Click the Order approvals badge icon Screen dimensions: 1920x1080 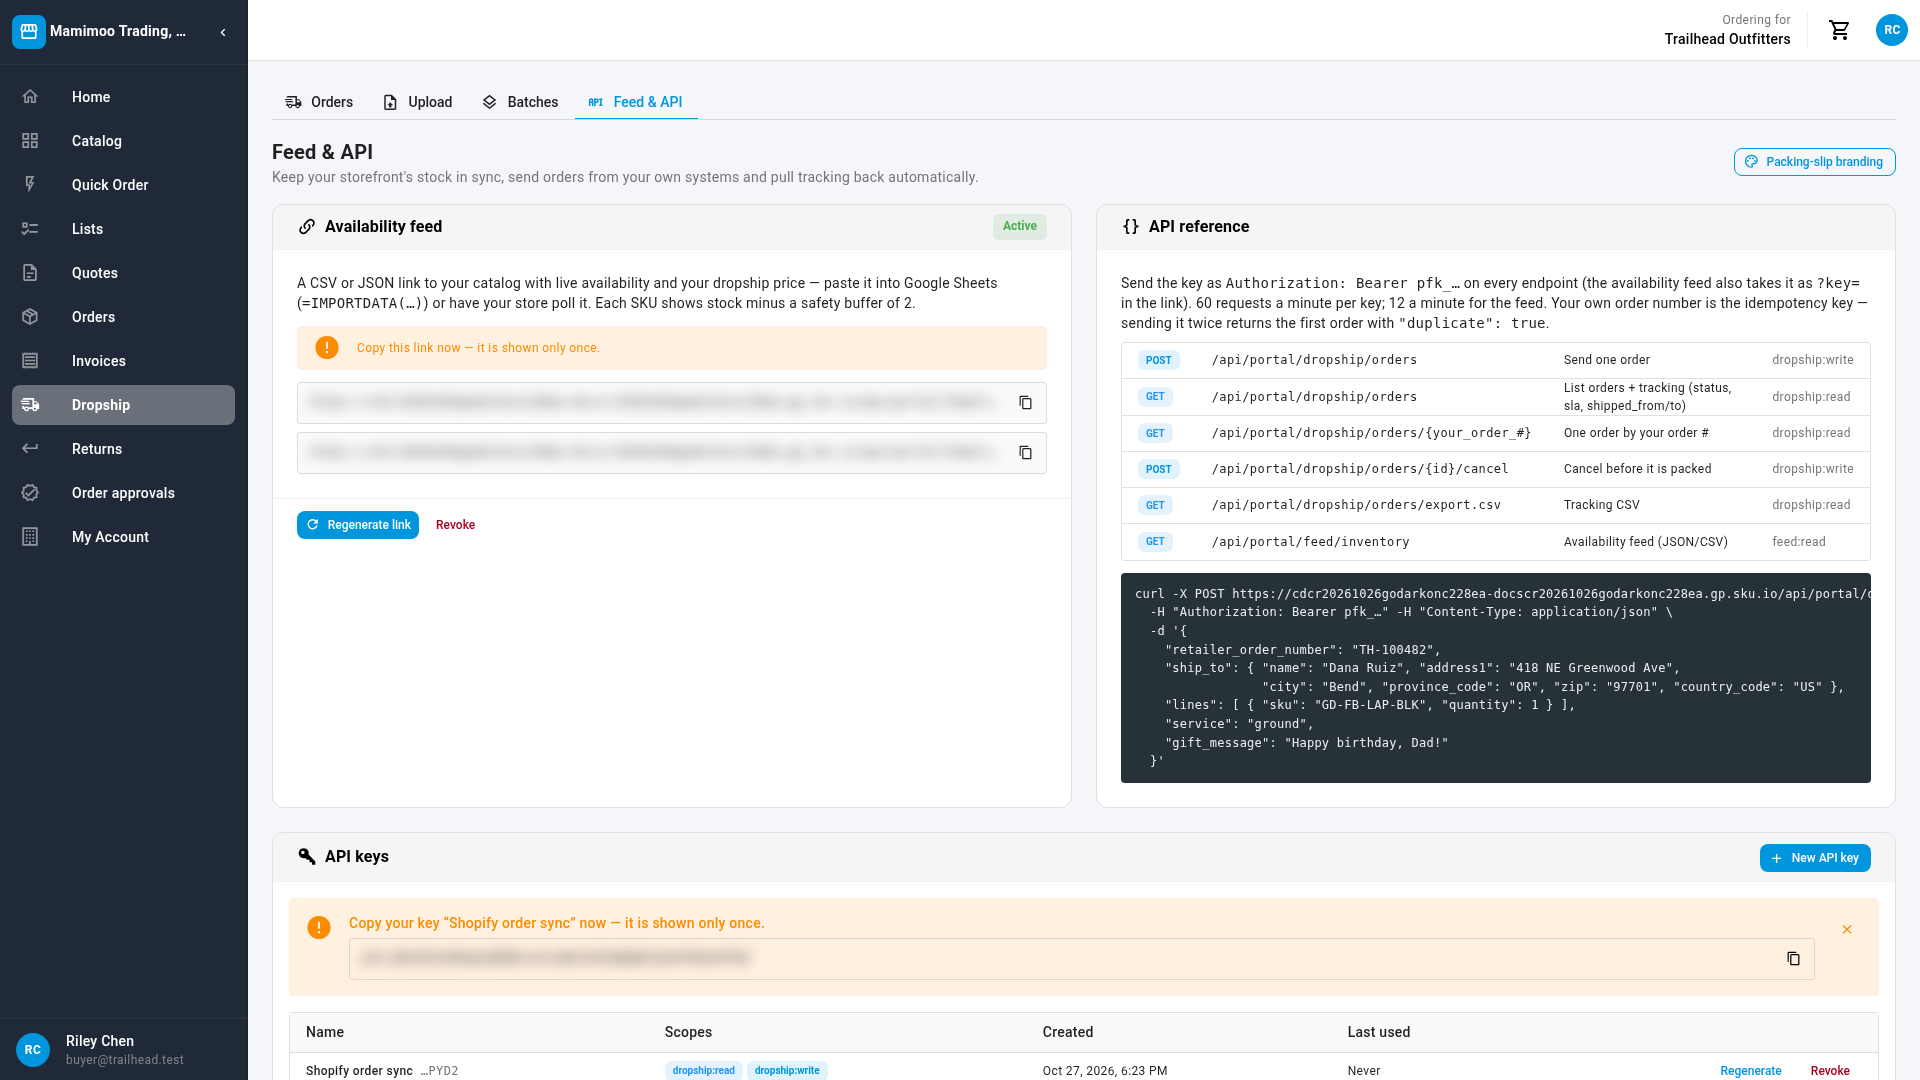pos(30,493)
